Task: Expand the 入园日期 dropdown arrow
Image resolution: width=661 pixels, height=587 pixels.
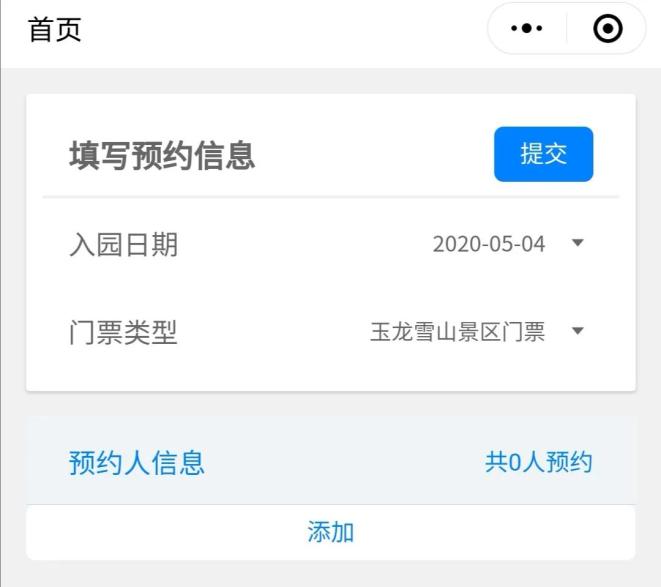Action: (x=578, y=242)
